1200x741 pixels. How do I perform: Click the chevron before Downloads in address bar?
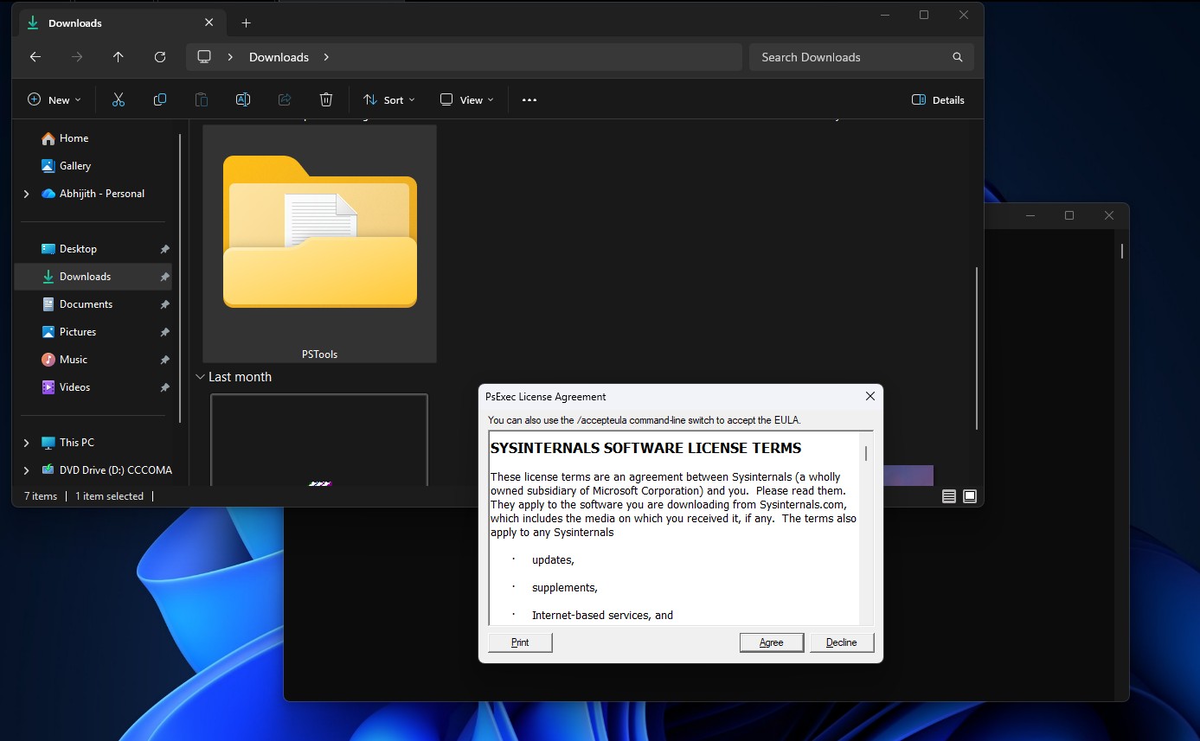point(230,57)
